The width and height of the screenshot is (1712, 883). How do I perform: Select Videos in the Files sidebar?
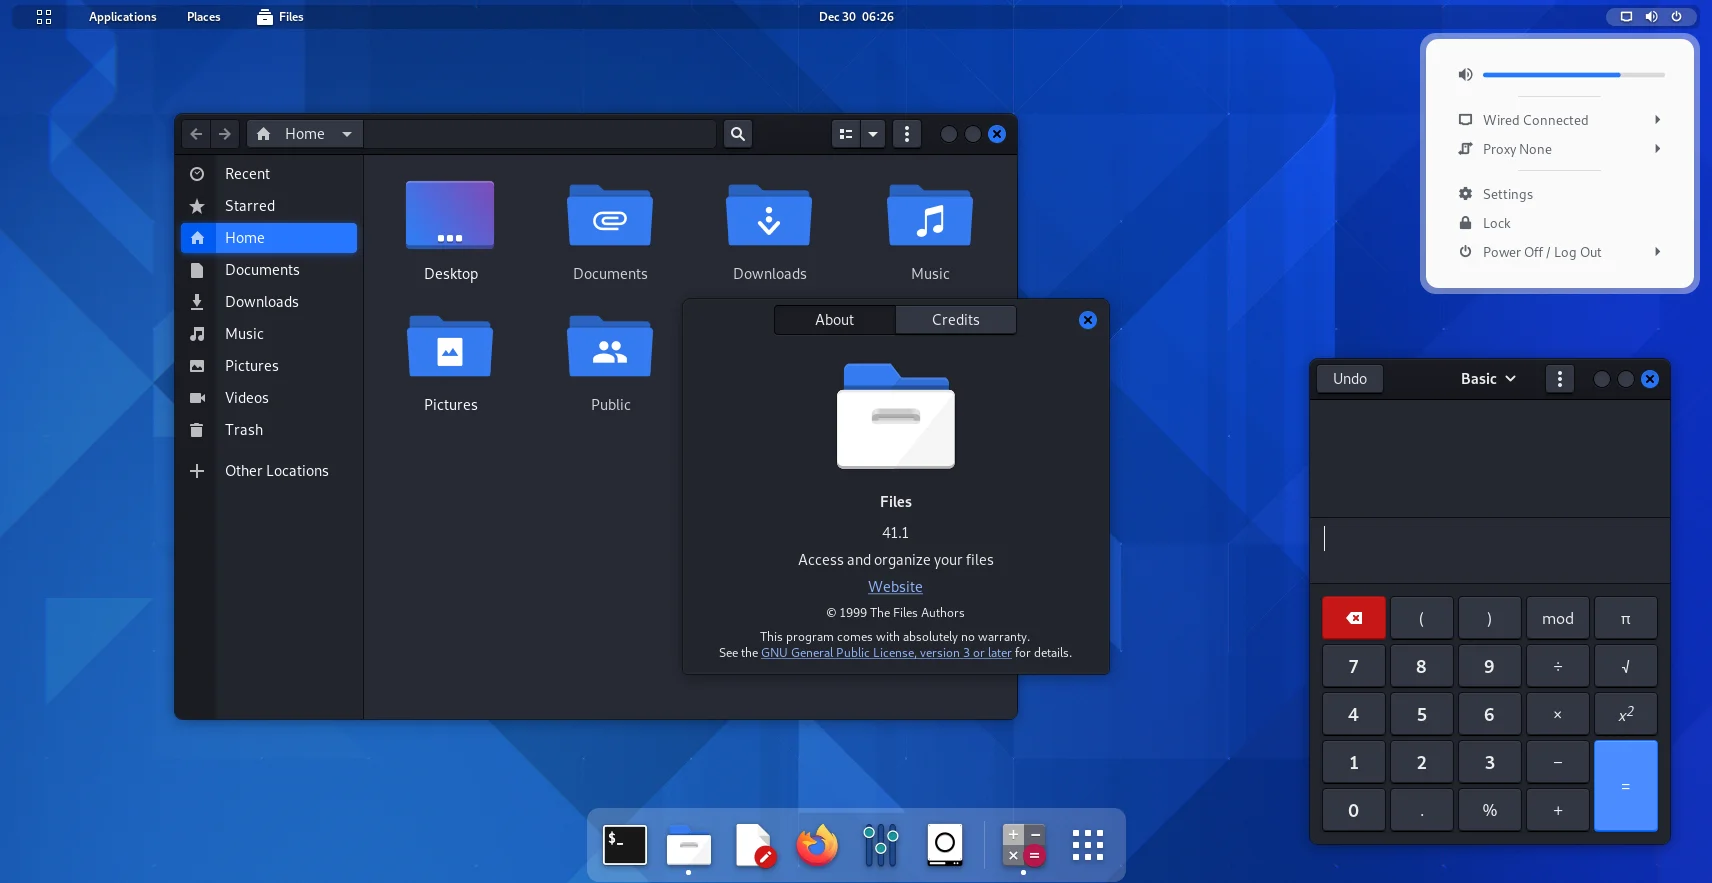click(268, 398)
